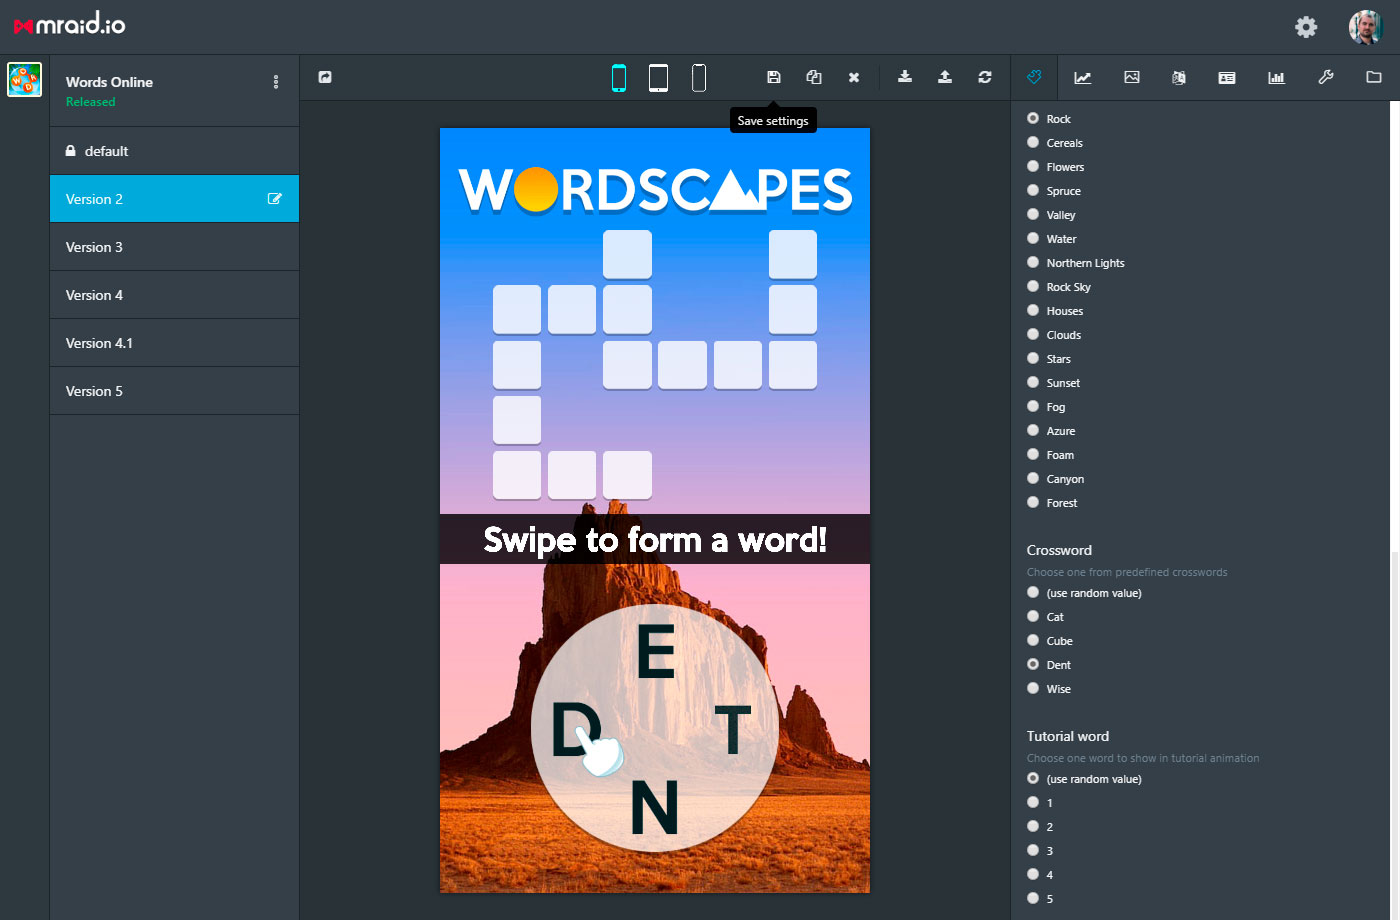Select Tutorial word option 1
Image resolution: width=1400 pixels, height=920 pixels.
point(1033,802)
